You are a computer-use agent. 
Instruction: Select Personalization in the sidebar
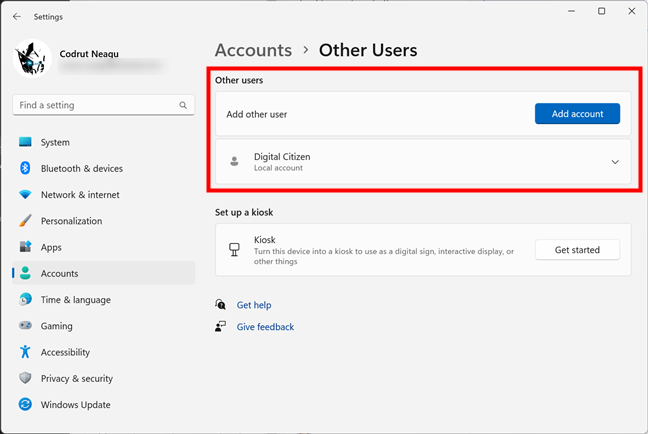(103, 221)
